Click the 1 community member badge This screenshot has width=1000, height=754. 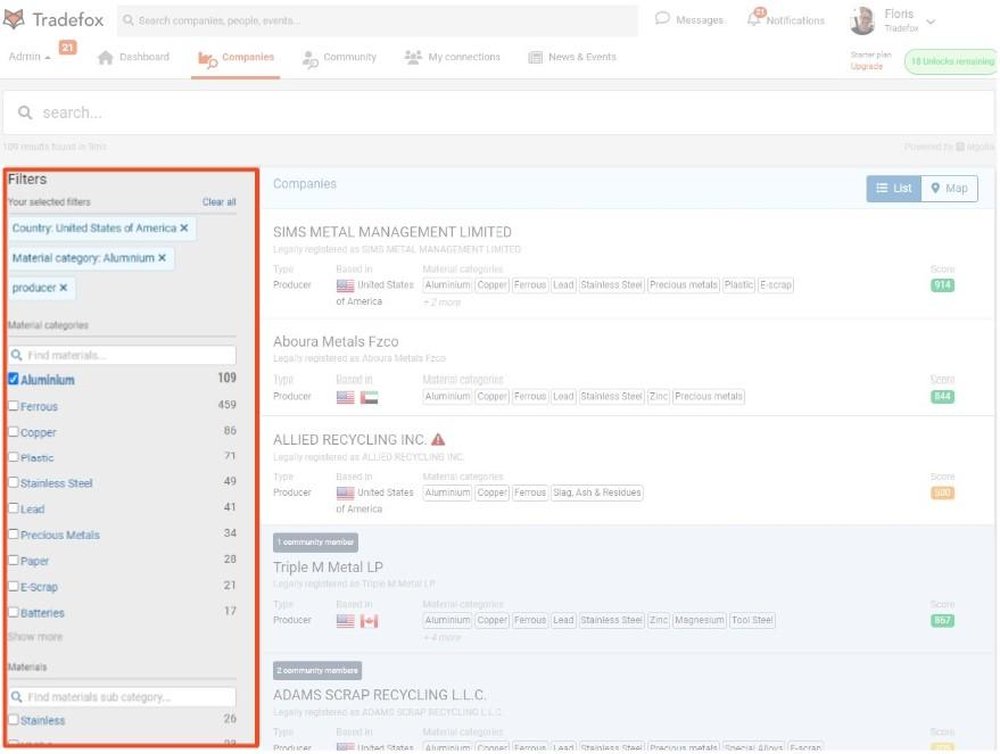(x=316, y=542)
